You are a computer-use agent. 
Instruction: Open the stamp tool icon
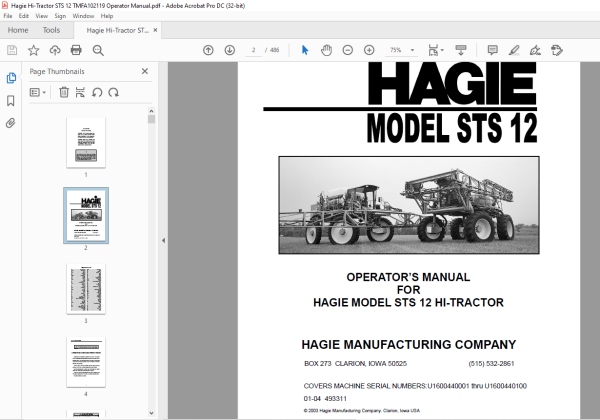pos(557,50)
